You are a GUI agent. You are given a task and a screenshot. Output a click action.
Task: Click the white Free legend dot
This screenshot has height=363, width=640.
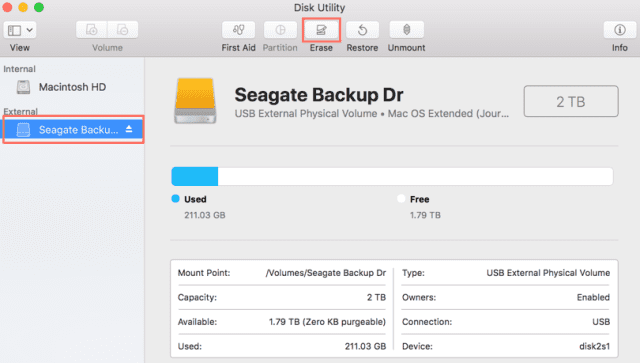401,199
